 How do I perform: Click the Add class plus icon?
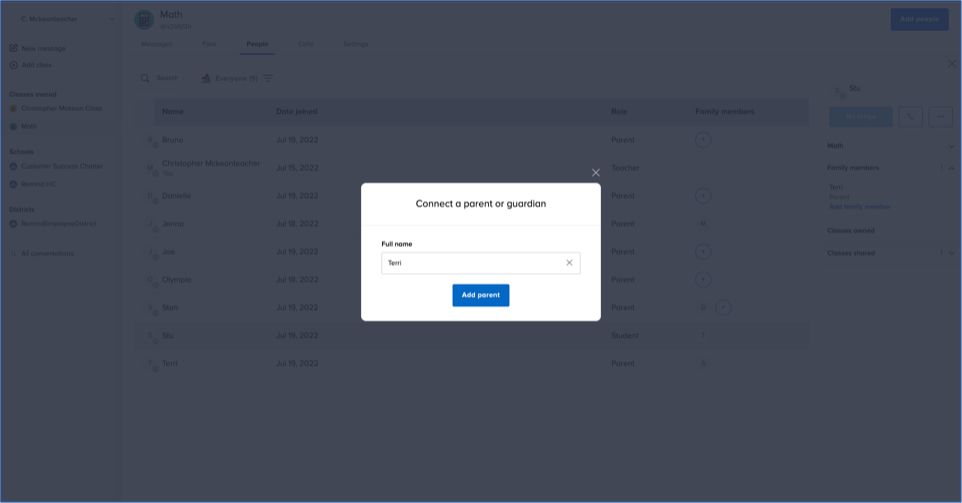point(13,65)
